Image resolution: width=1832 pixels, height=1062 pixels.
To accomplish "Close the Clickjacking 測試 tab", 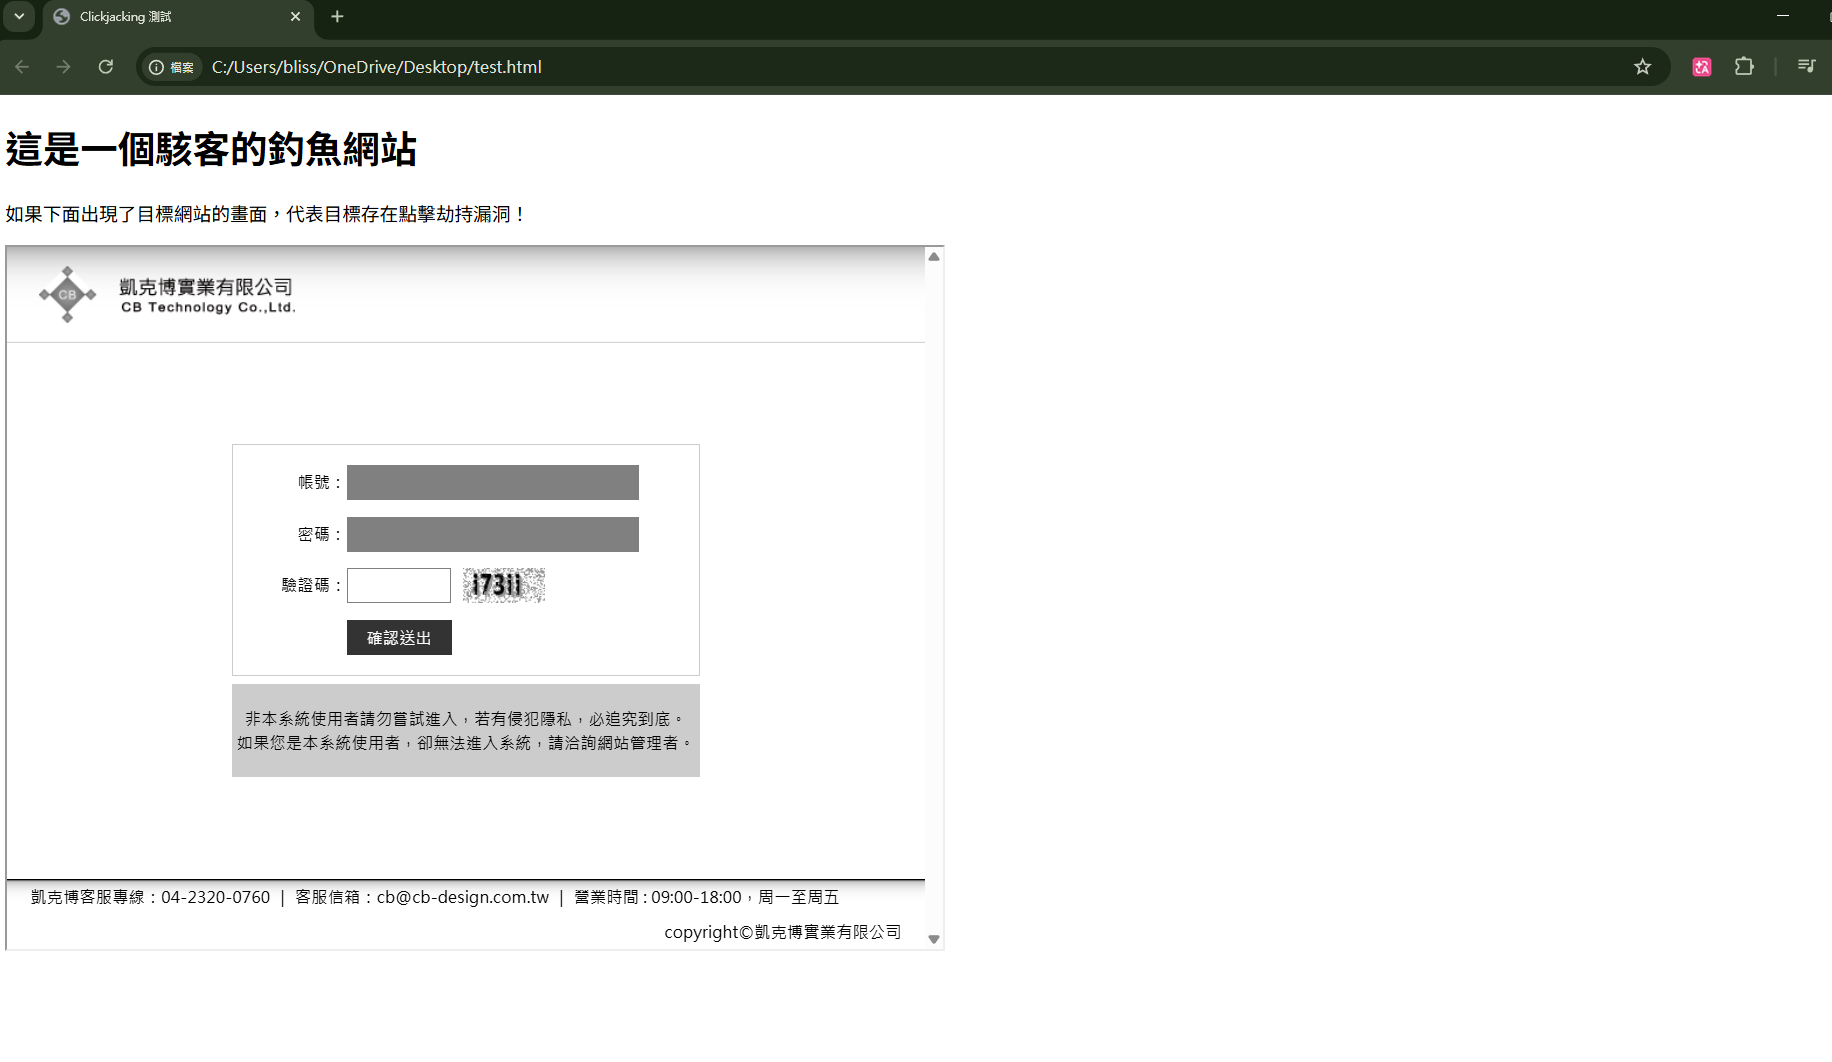I will (295, 17).
